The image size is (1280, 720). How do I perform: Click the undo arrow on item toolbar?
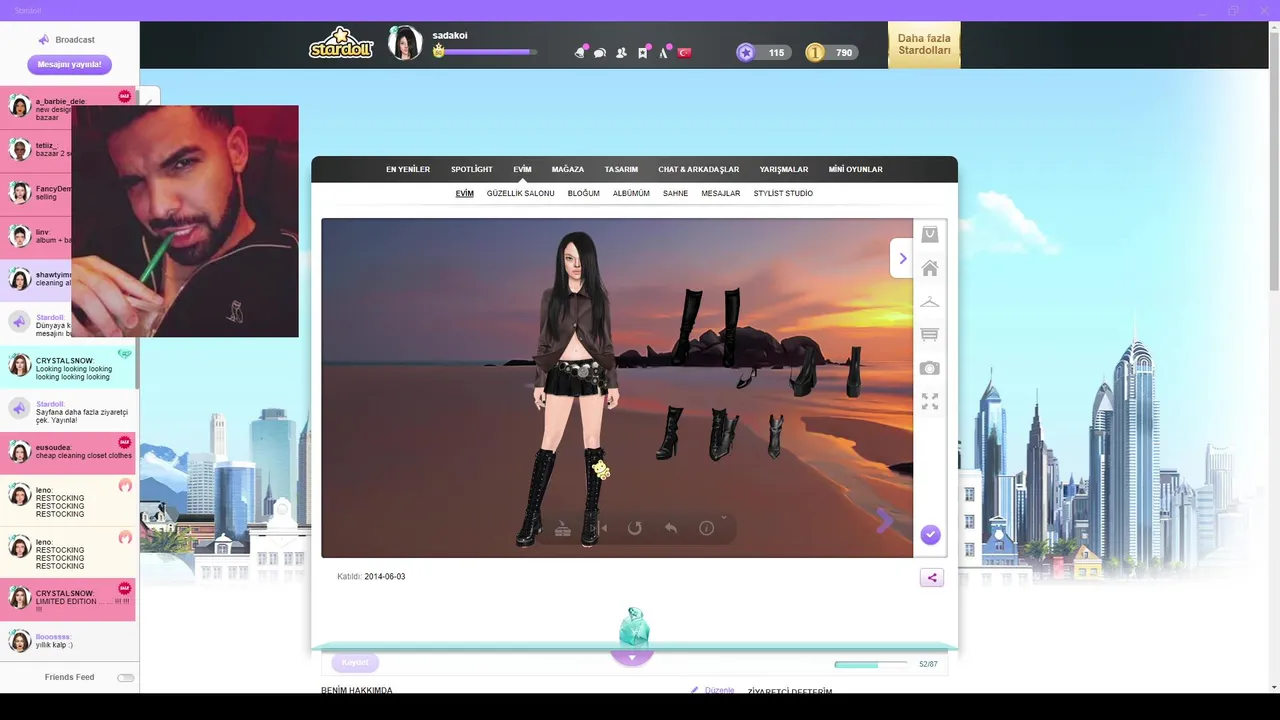[x=671, y=528]
